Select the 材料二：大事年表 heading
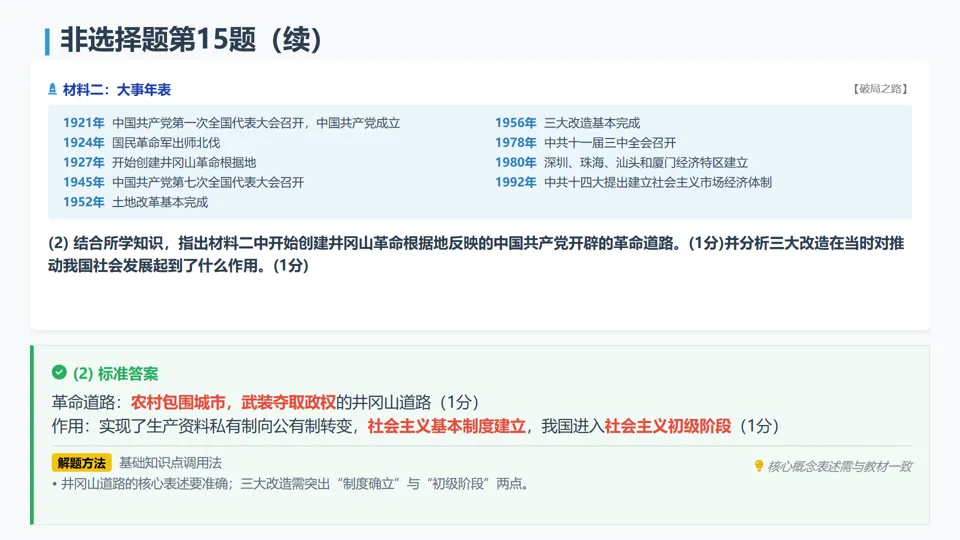 click(117, 89)
